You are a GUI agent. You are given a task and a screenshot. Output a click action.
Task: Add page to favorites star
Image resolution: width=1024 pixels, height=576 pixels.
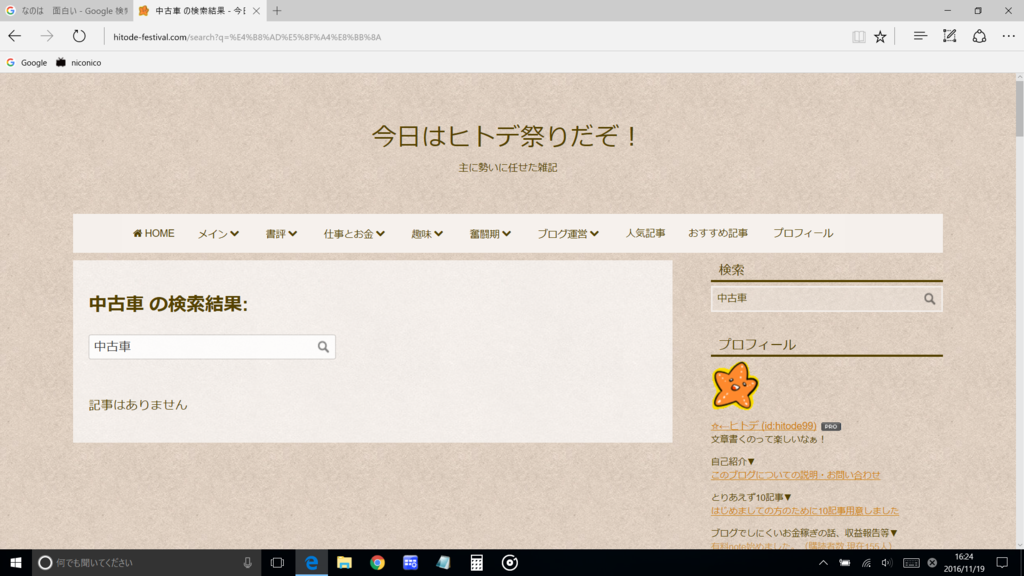(x=880, y=37)
